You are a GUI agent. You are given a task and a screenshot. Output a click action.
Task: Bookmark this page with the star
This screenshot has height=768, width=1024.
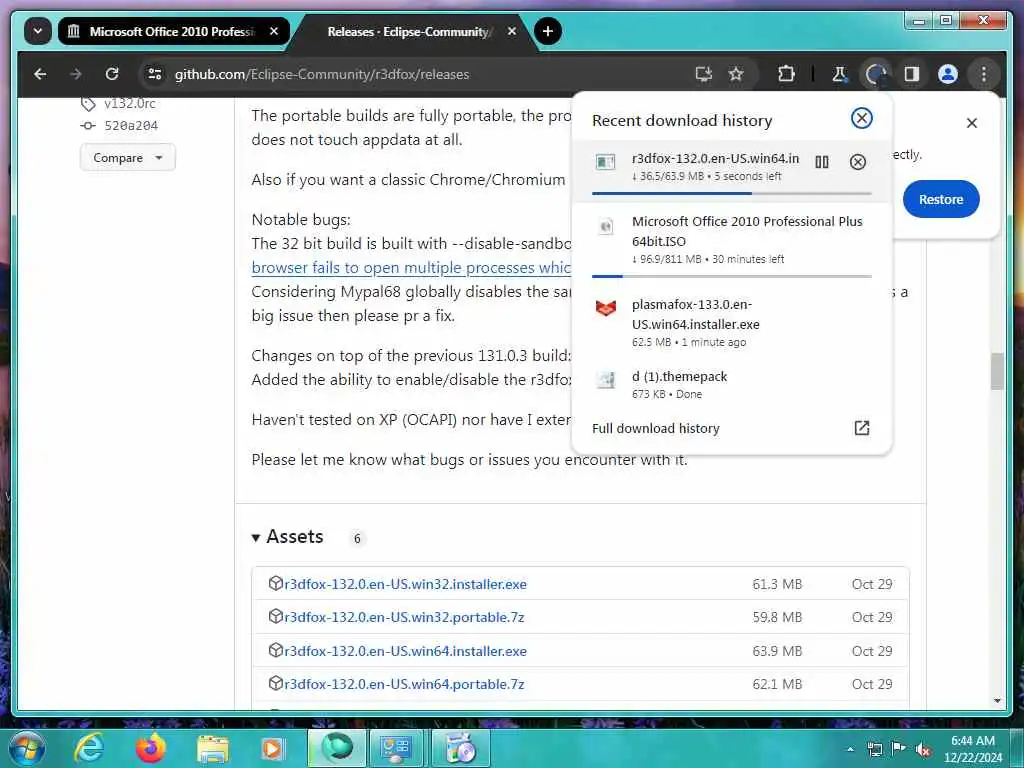[x=736, y=74]
